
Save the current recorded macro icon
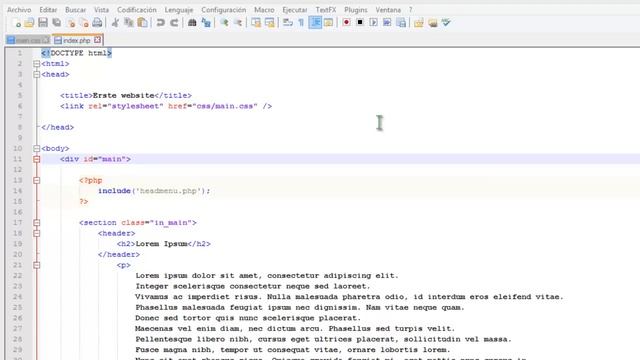[x=401, y=23]
